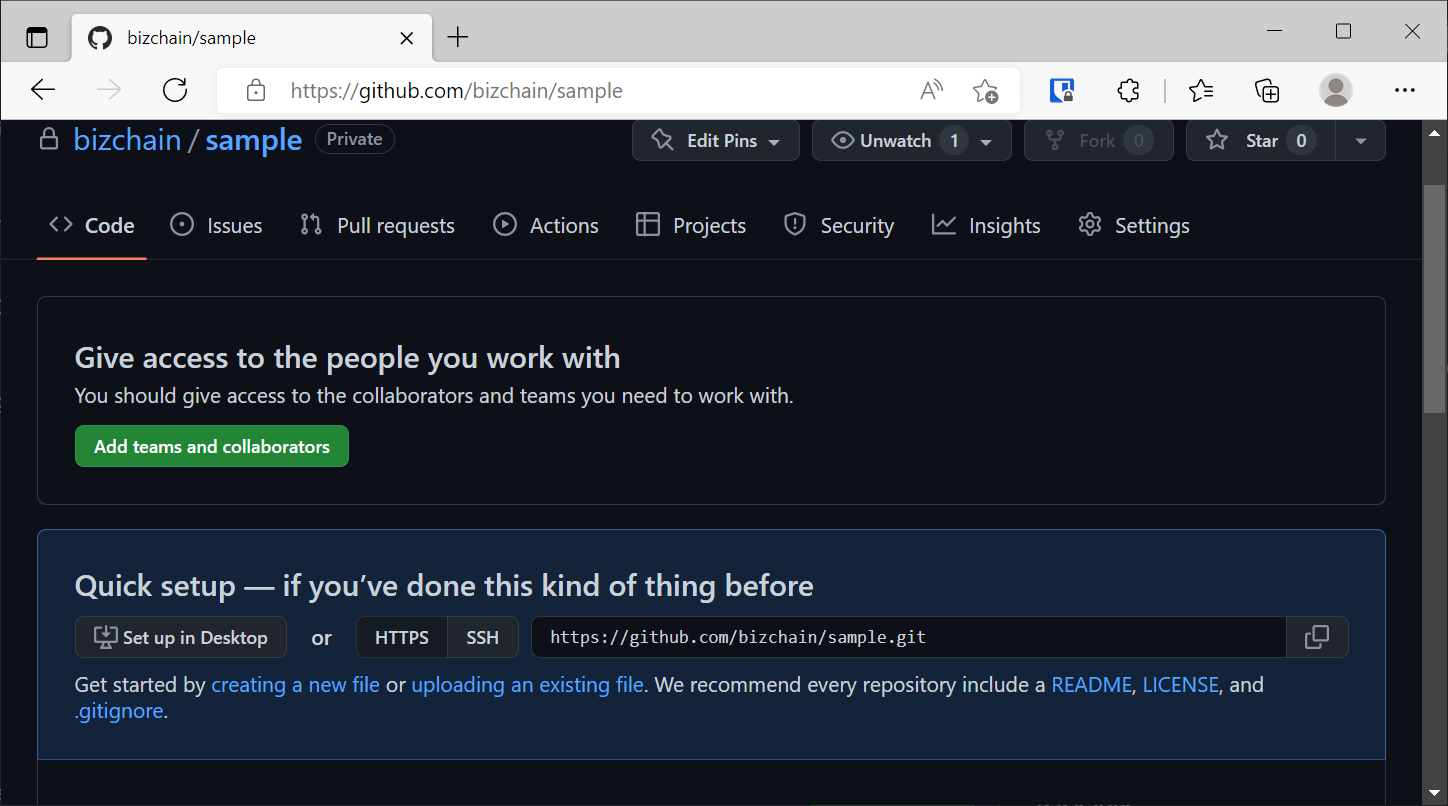Expand the Star button dropdown arrow
The width and height of the screenshot is (1448, 806).
(1360, 140)
